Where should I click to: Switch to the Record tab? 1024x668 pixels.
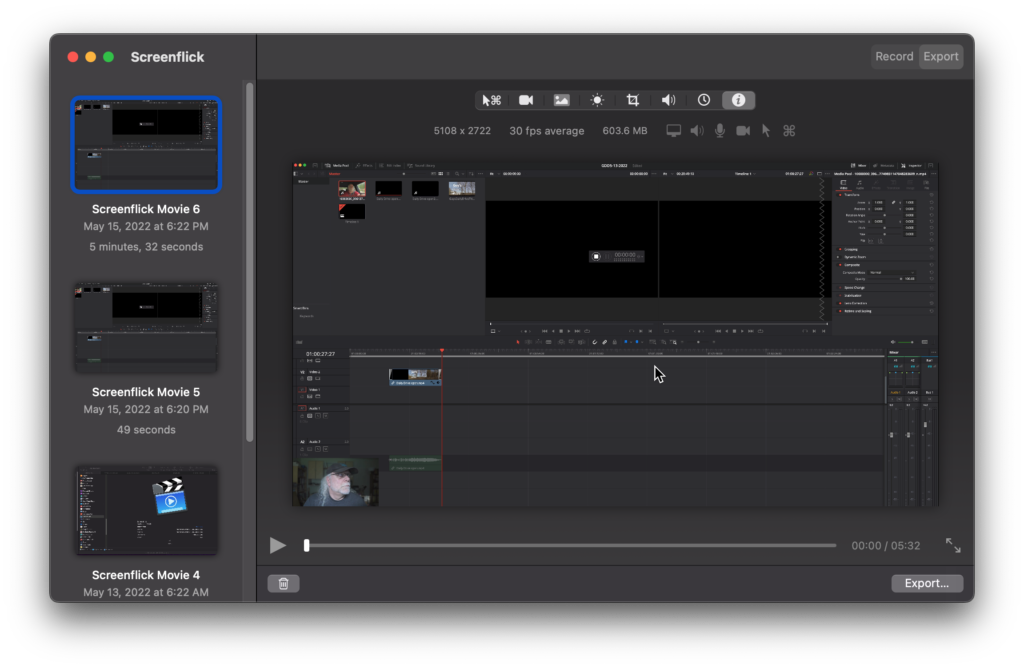[894, 57]
